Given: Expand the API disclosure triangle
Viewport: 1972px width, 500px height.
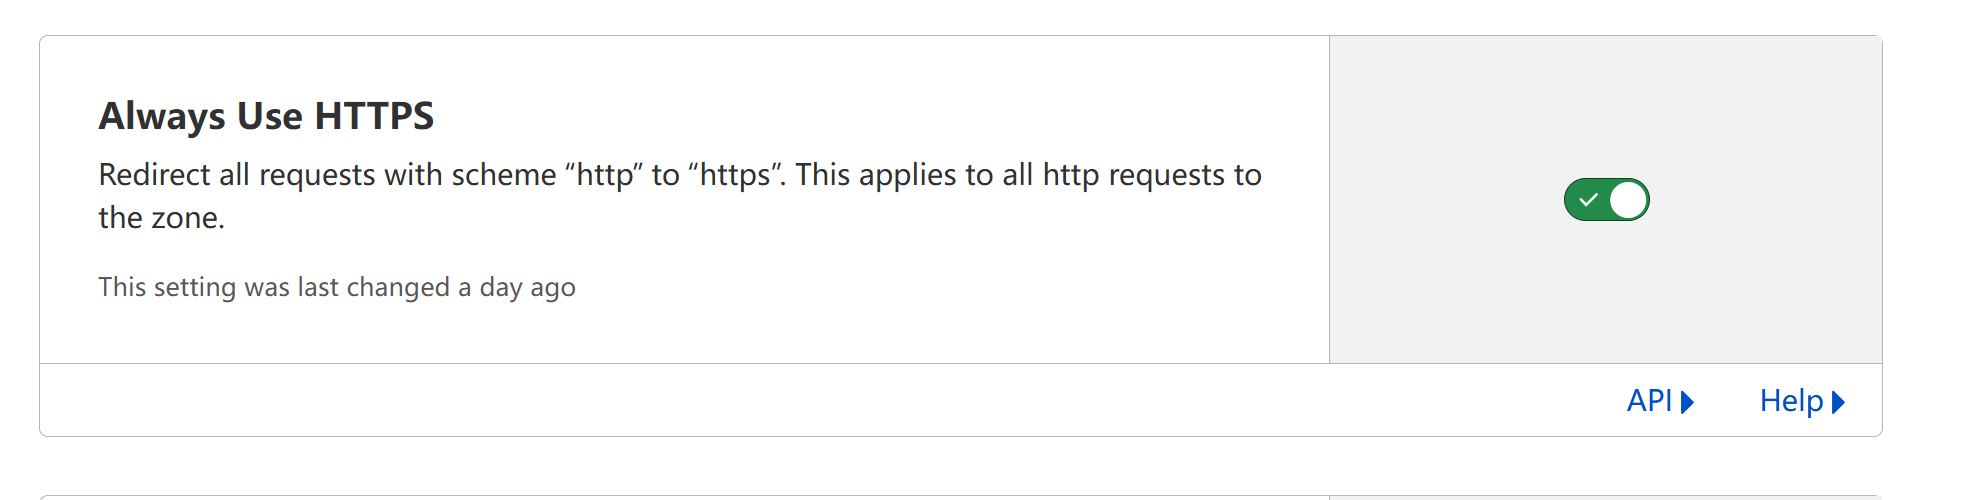Looking at the screenshot, I should click(x=1687, y=402).
